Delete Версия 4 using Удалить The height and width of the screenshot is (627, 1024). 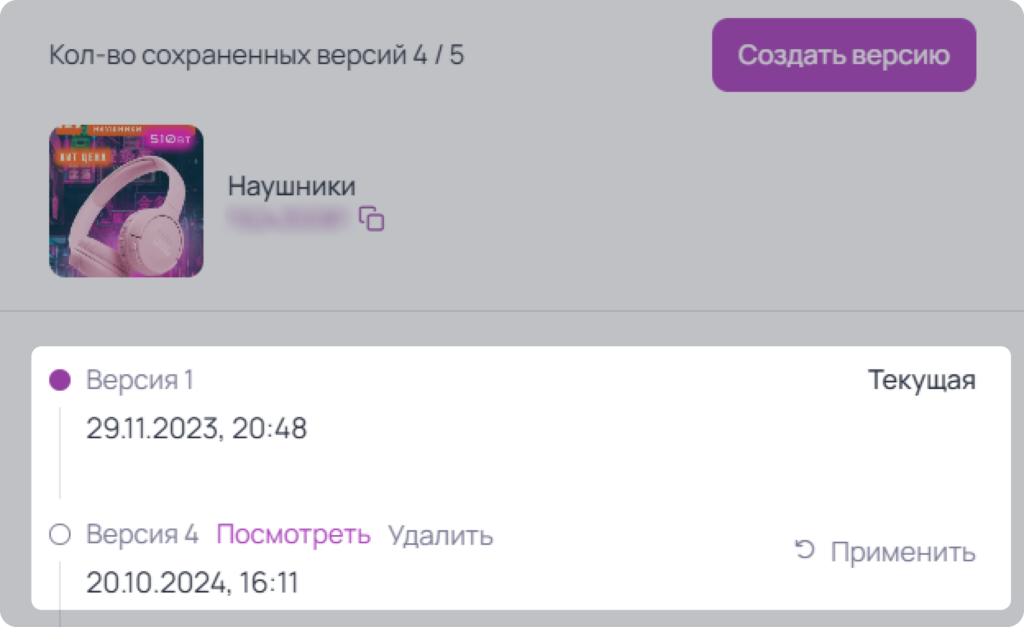pyautogui.click(x=441, y=536)
